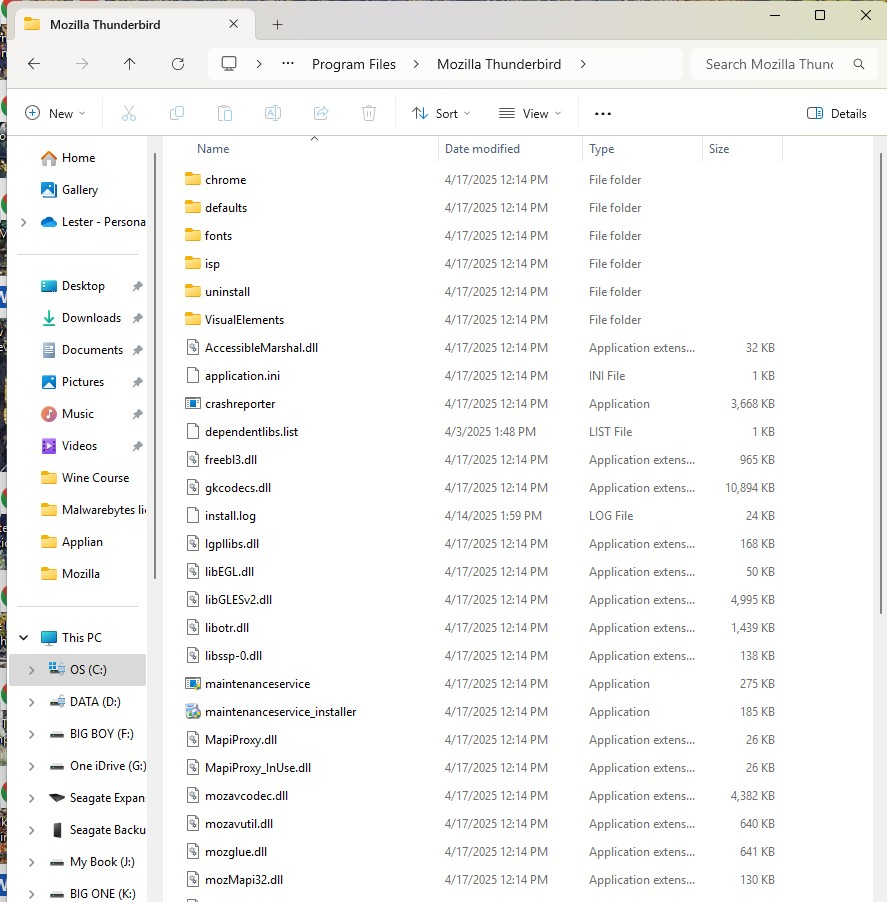Screen dimensions: 887x902
Task: Select the gkcodecs.dll file
Action: (238, 488)
